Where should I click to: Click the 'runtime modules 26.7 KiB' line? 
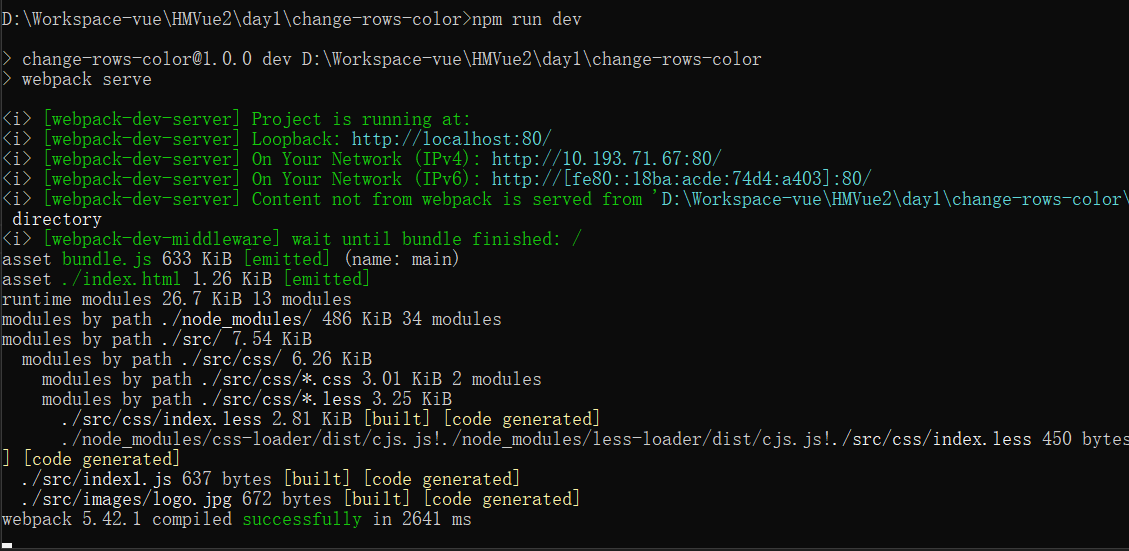tap(177, 299)
